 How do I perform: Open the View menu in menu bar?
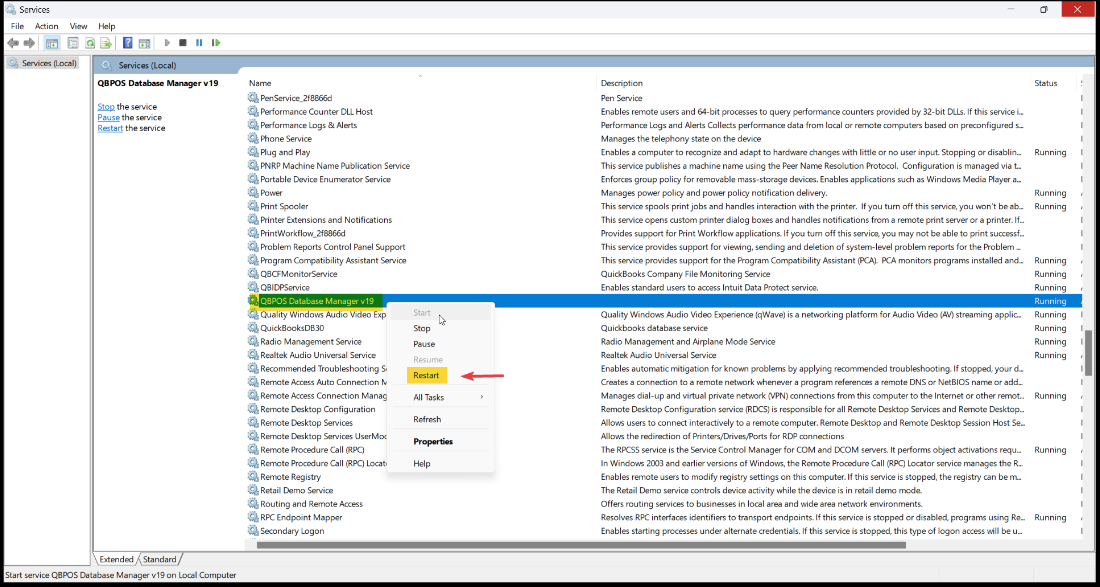(78, 26)
